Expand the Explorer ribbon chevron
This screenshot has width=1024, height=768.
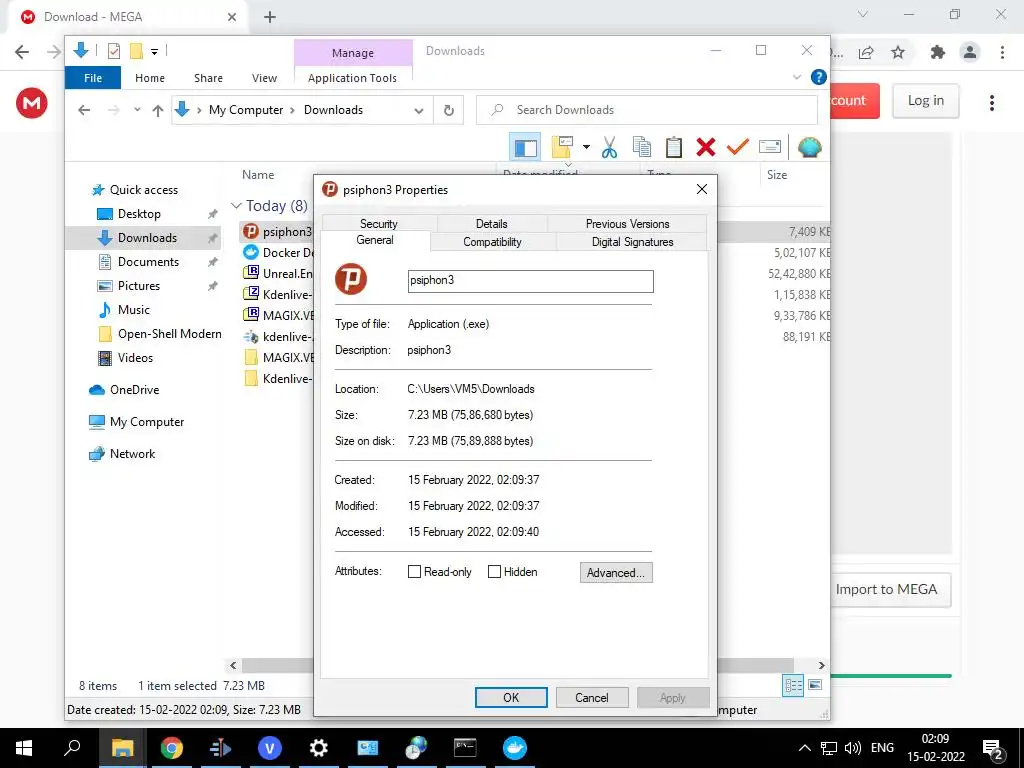[797, 77]
